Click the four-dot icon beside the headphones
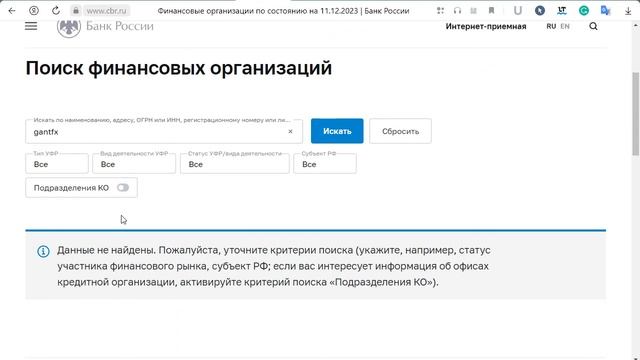This screenshot has height=360, width=640. click(440, 11)
